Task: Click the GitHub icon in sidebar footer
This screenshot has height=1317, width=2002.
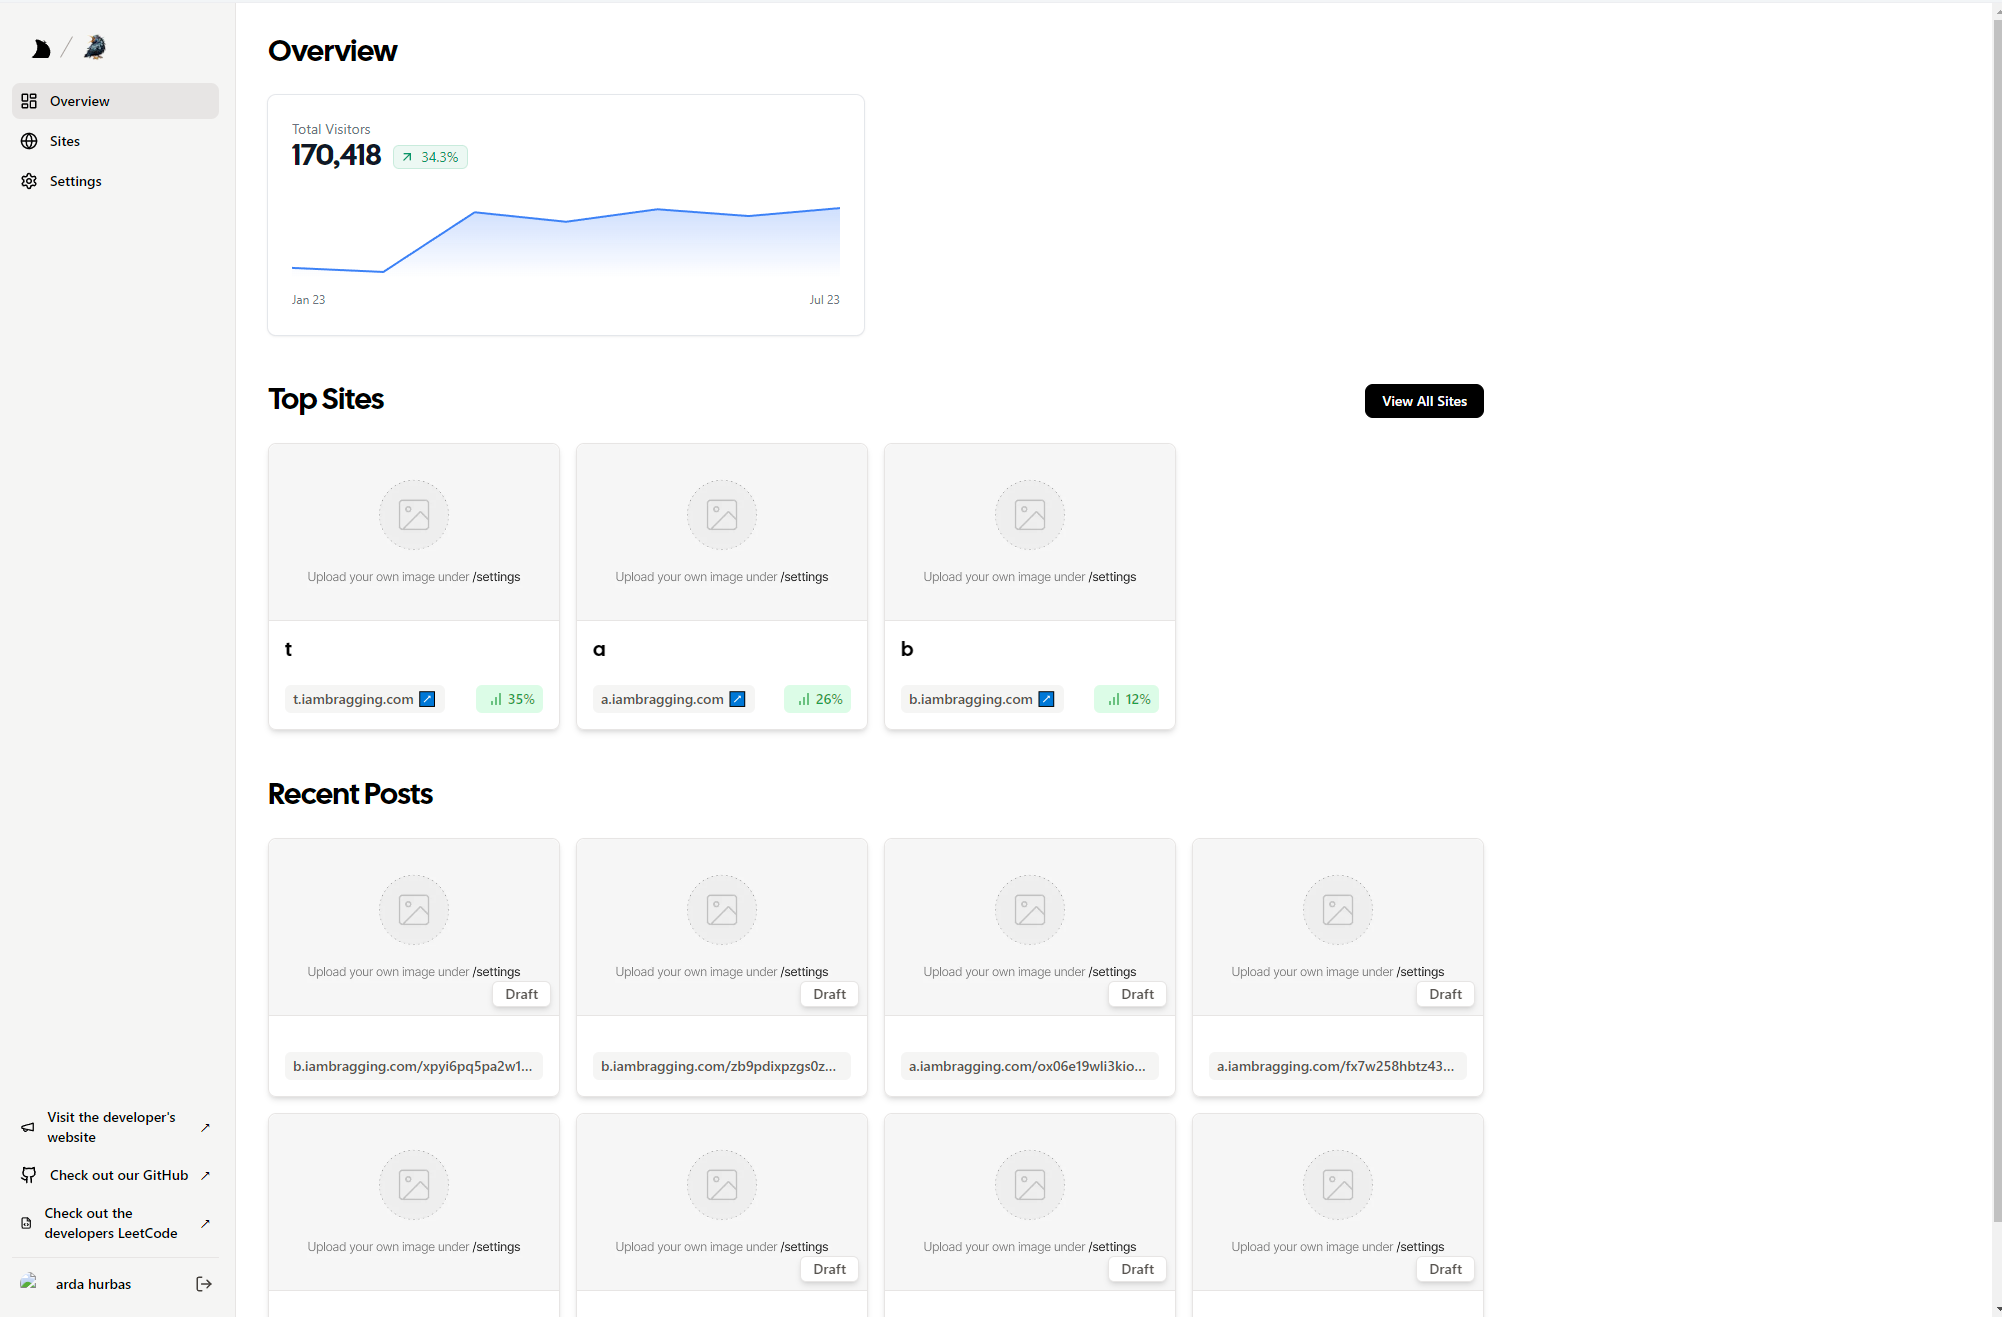Action: [29, 1175]
